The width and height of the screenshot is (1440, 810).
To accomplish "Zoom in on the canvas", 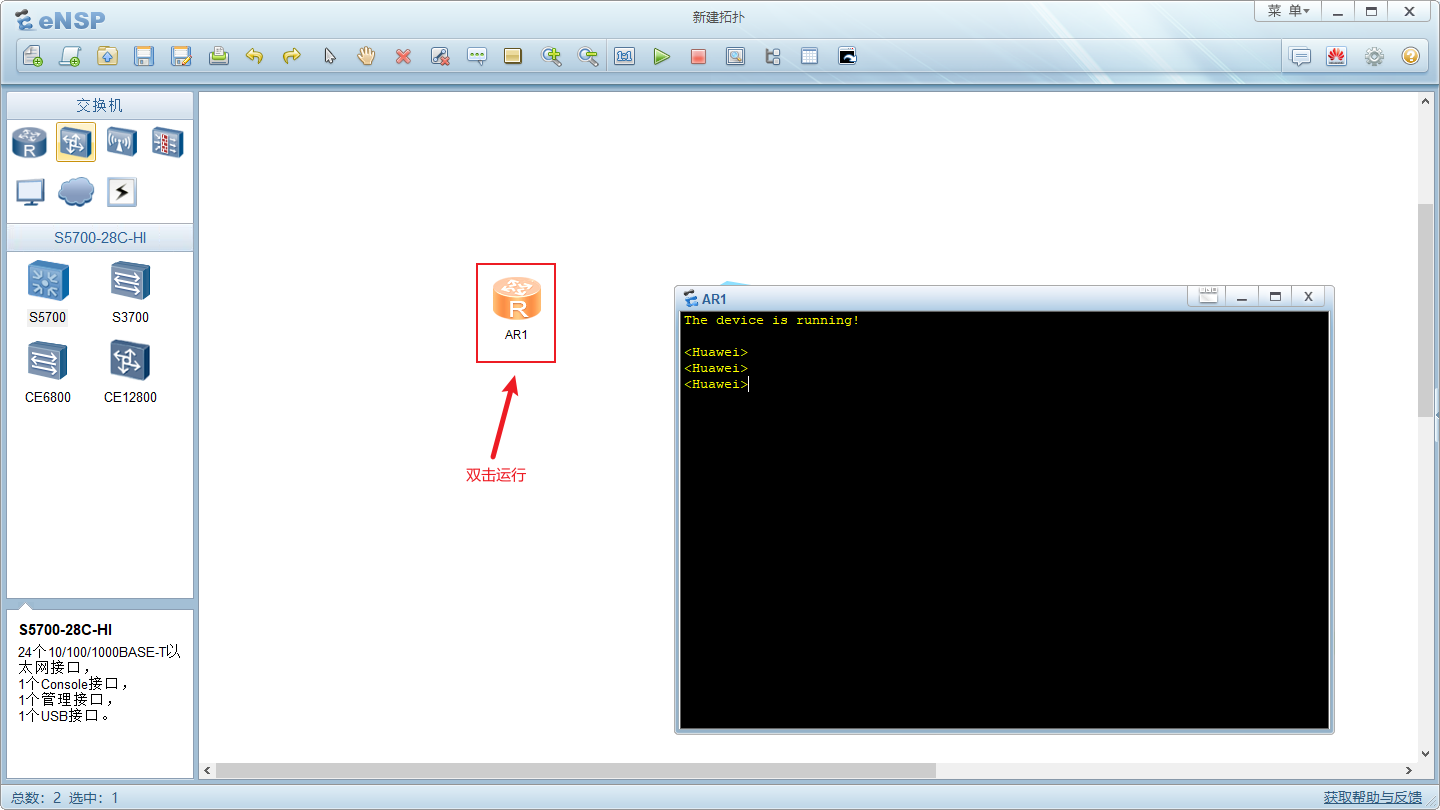I will tap(551, 56).
